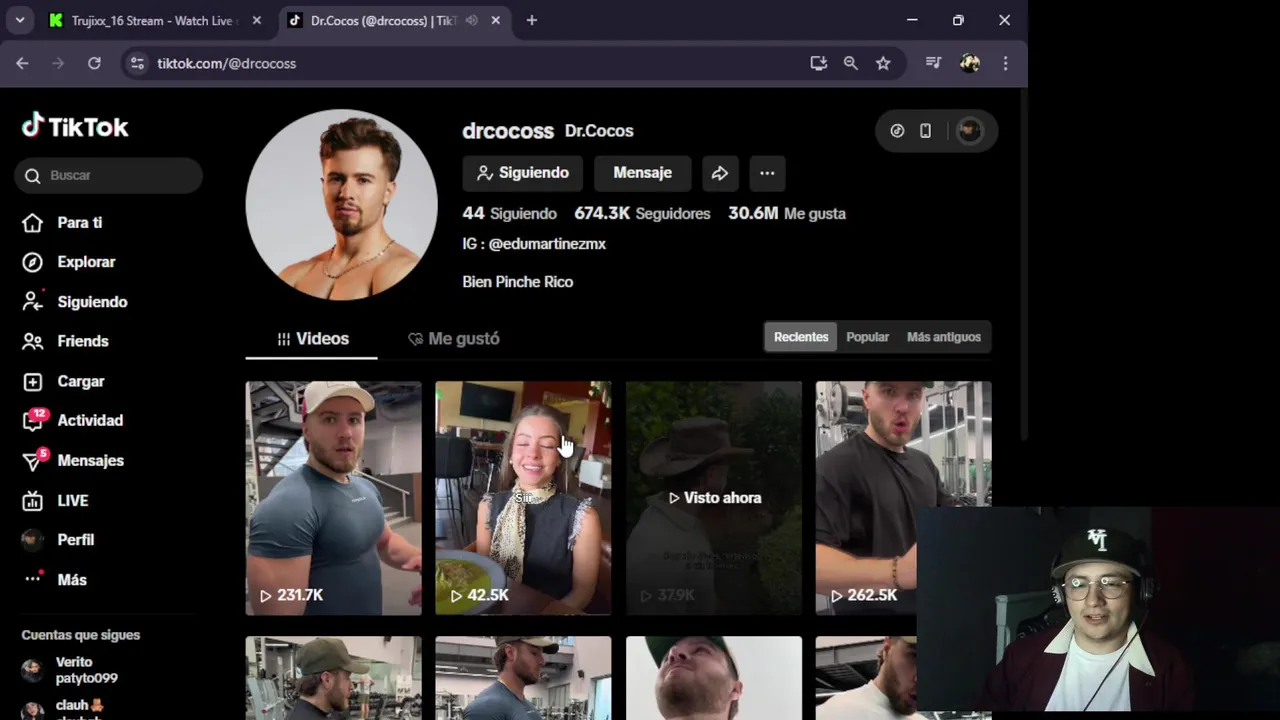The image size is (1280, 720).
Task: Open Mensajes inbox in sidebar
Action: coord(72,460)
